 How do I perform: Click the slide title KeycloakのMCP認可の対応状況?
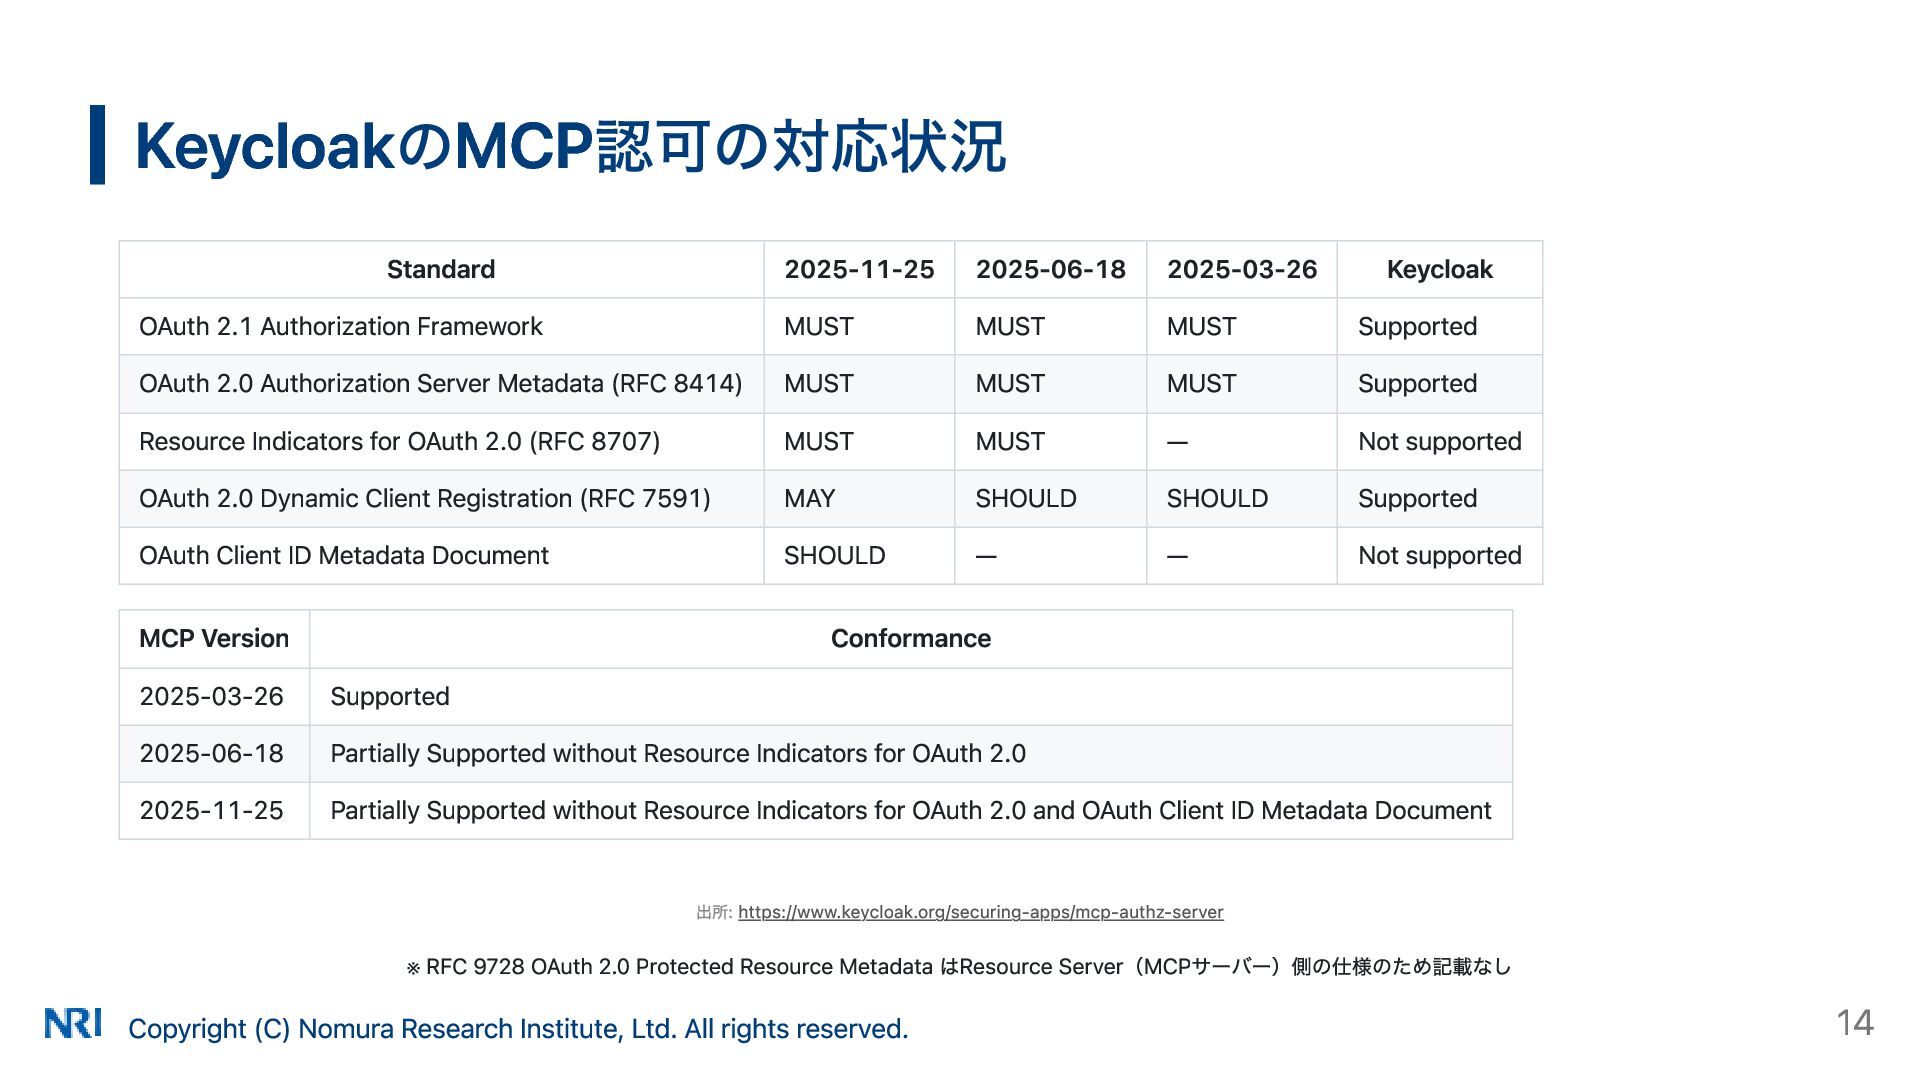[569, 146]
